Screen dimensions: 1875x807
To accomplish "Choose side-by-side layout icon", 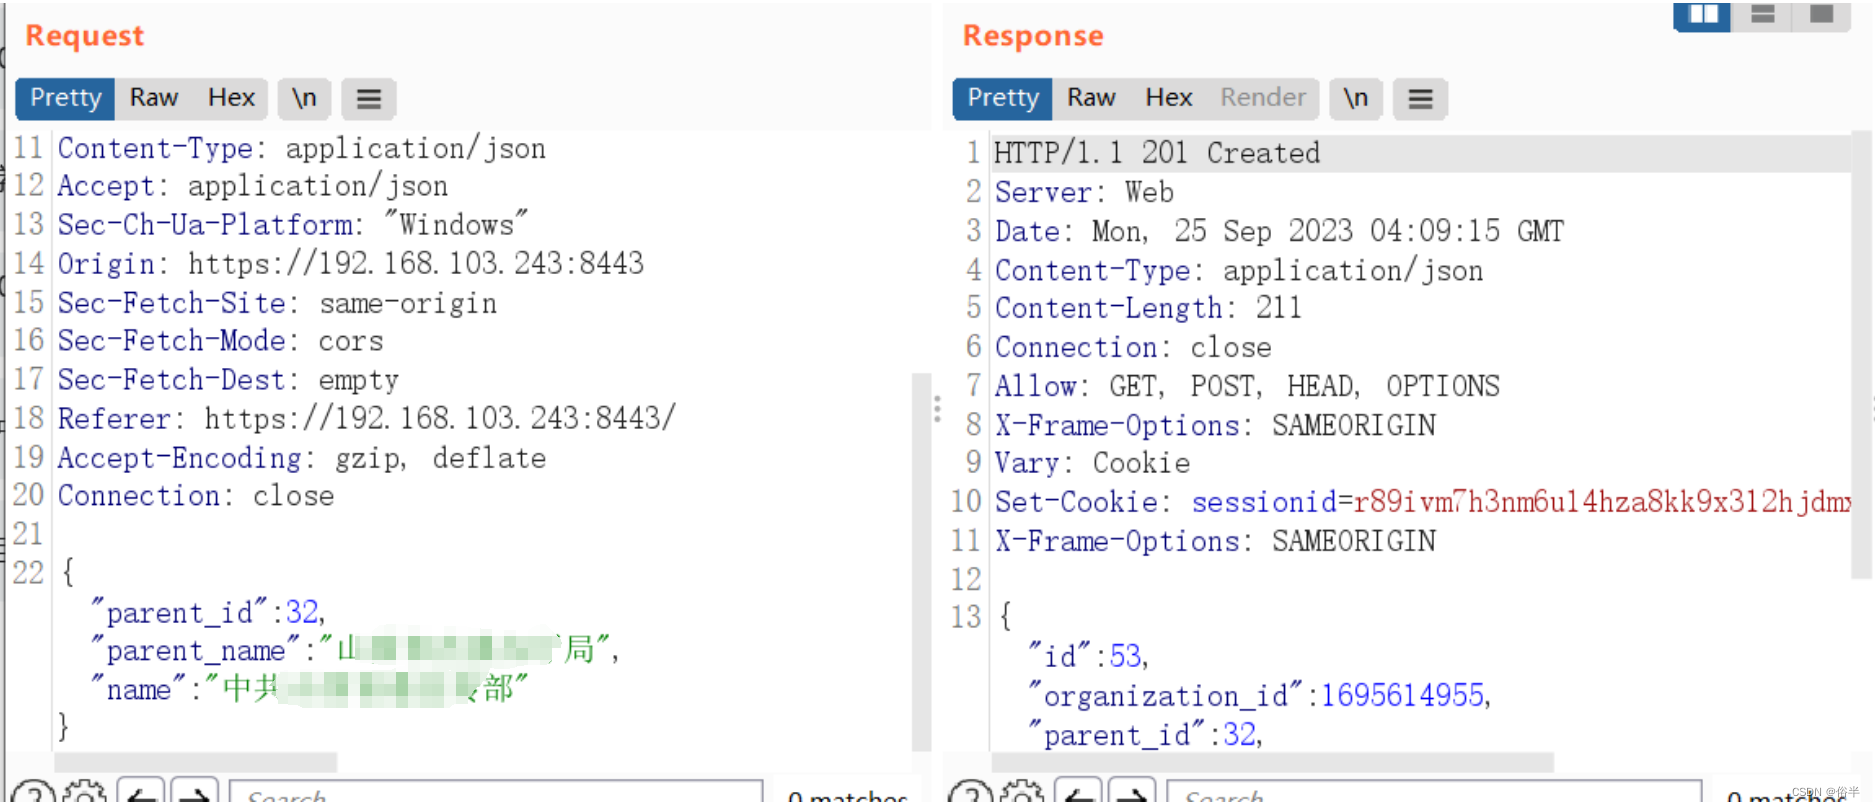I will [1703, 14].
